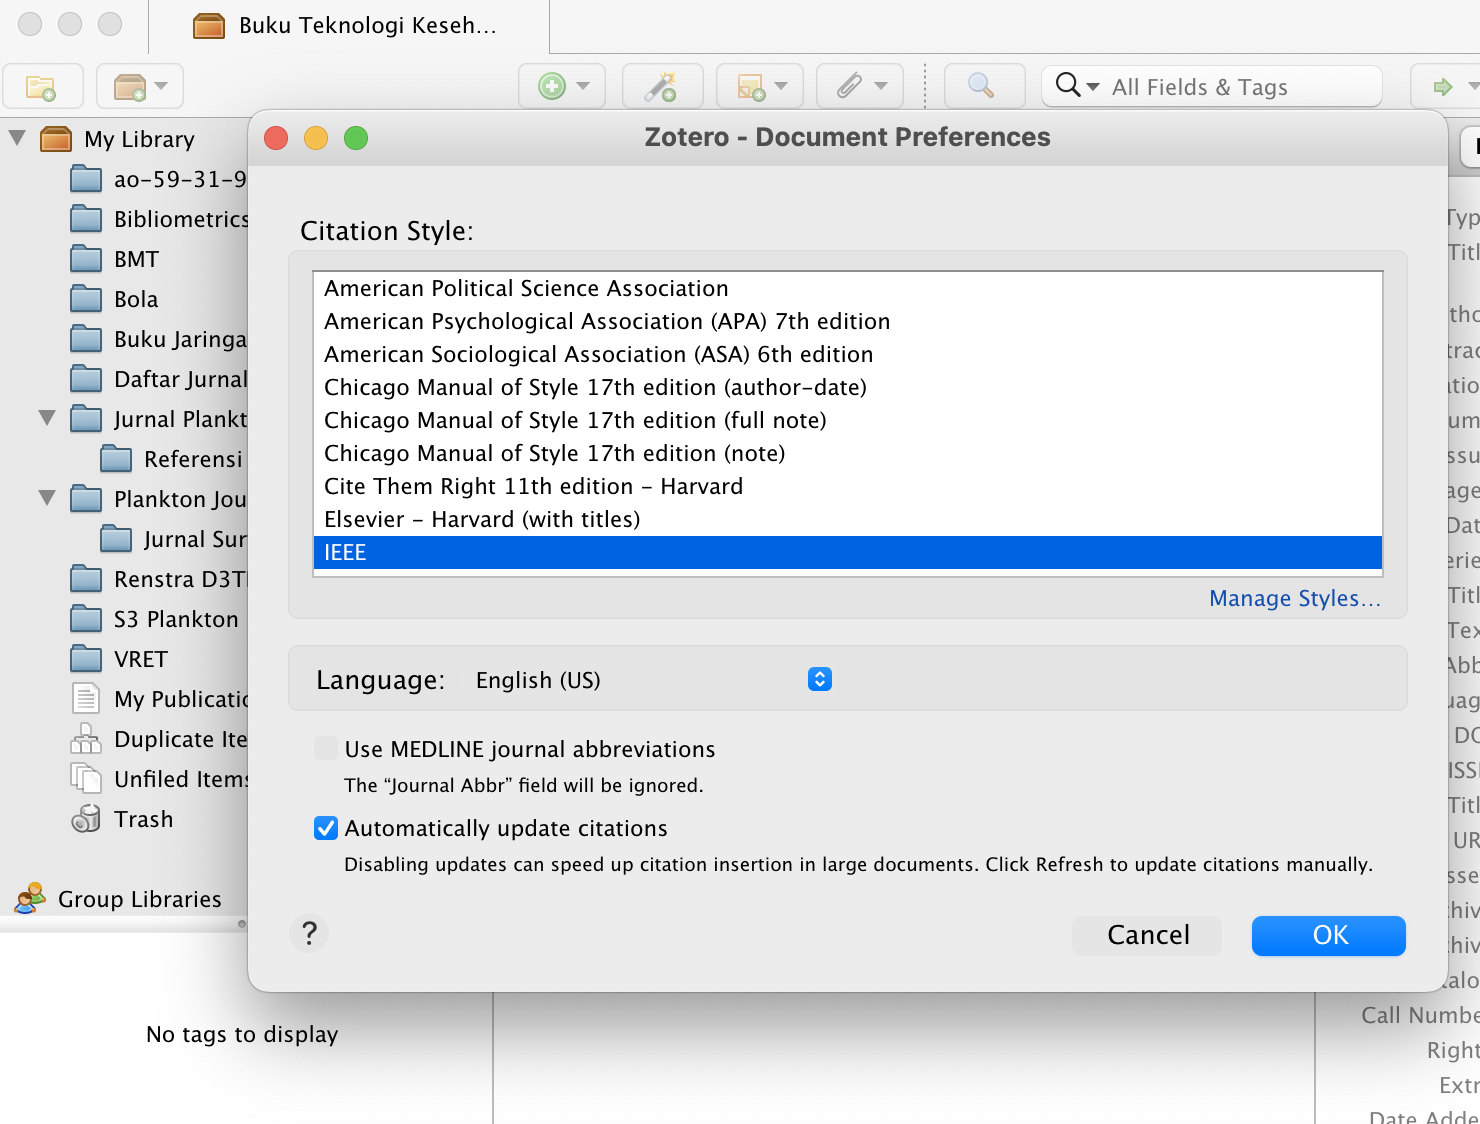Select American Political Science Association style
1480x1124 pixels.
848,288
